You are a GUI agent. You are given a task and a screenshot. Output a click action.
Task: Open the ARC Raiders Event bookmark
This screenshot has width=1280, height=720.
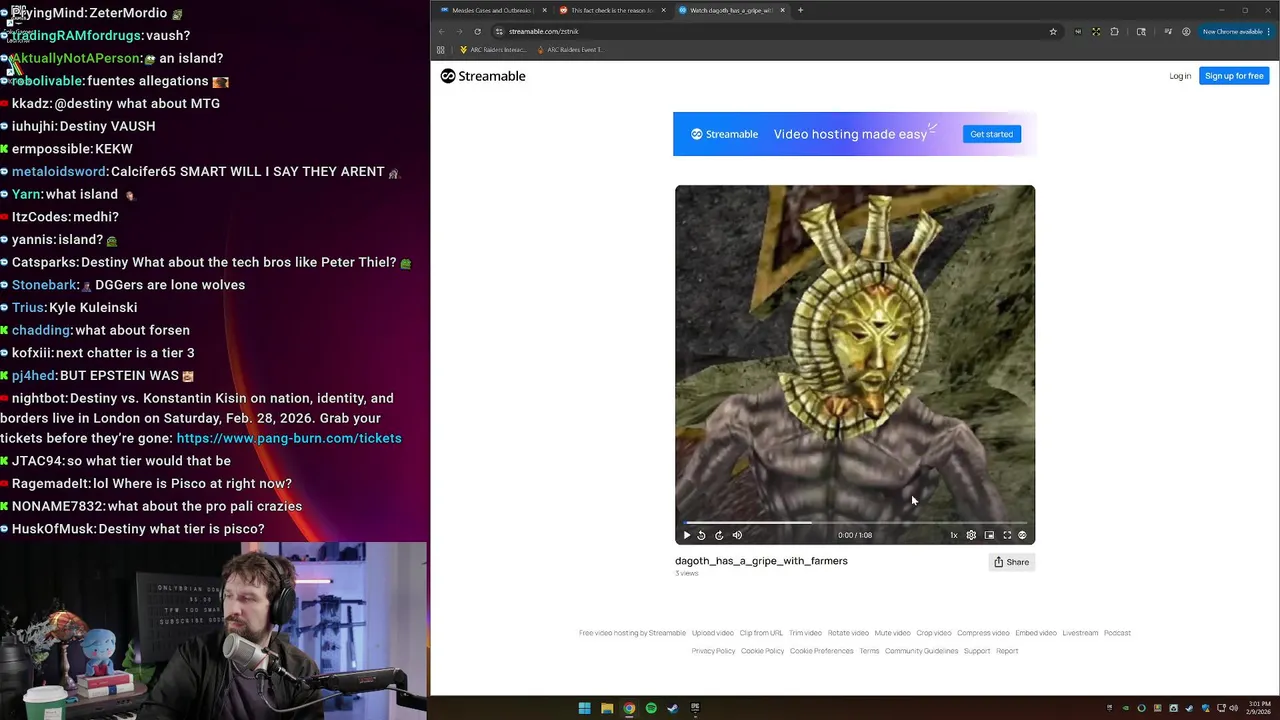coord(570,49)
